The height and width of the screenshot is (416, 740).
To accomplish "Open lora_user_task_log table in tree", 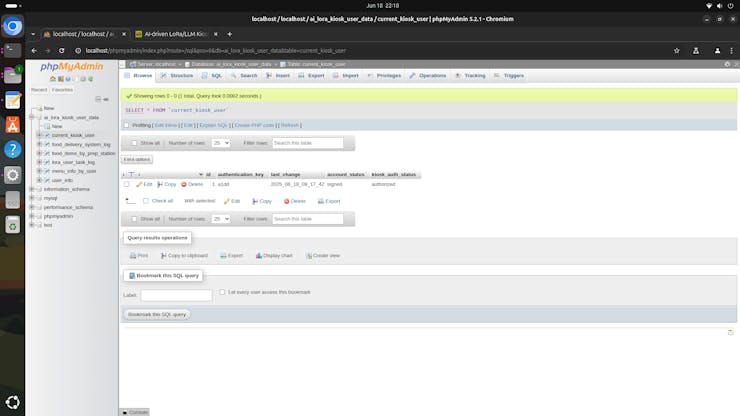I will 73,162.
